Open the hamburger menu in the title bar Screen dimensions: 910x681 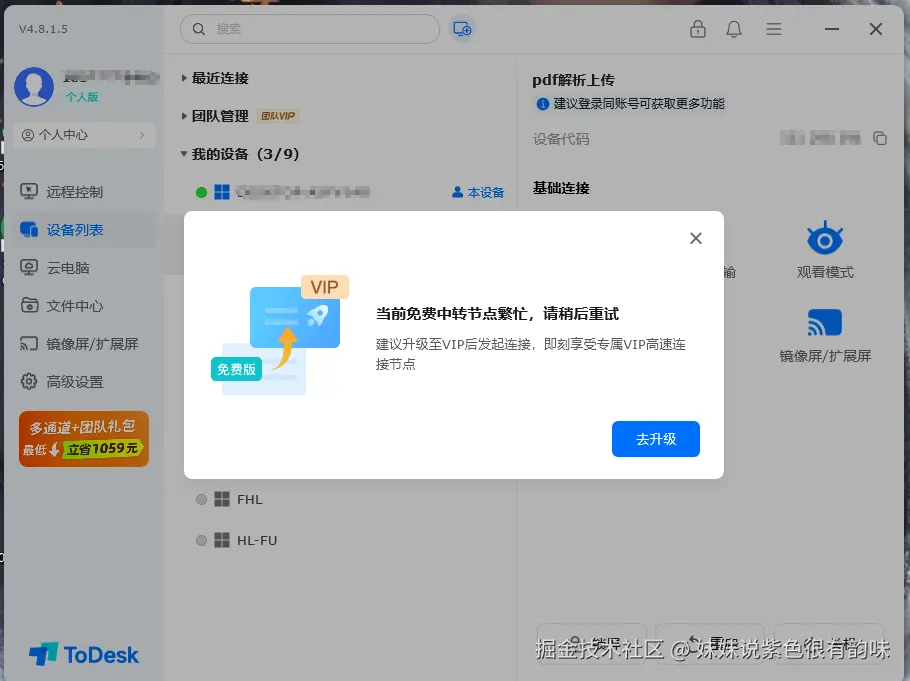(773, 29)
